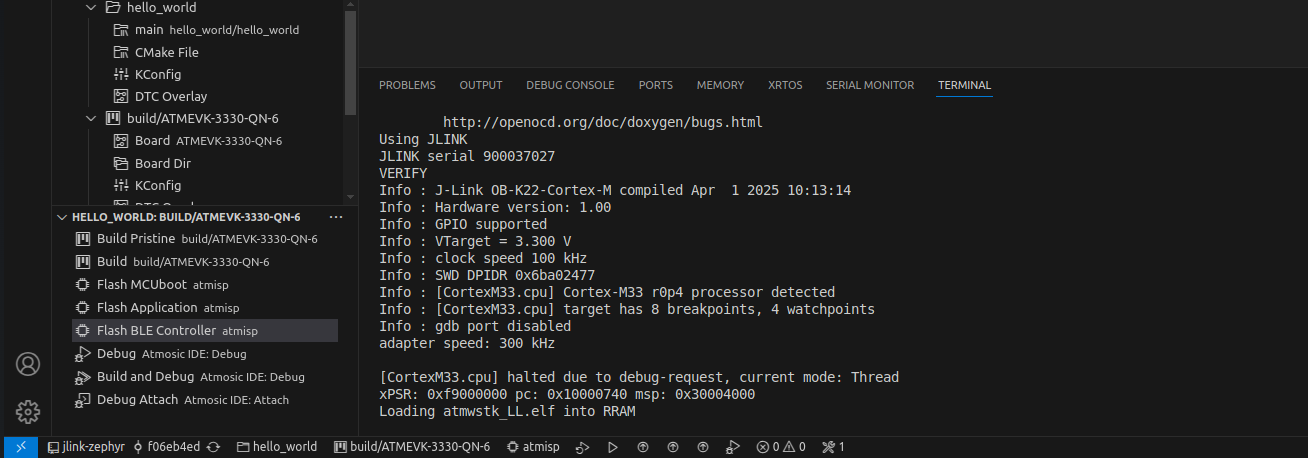The image size is (1308, 458).
Task: Click the play run icon in status bar
Action: click(x=613, y=447)
